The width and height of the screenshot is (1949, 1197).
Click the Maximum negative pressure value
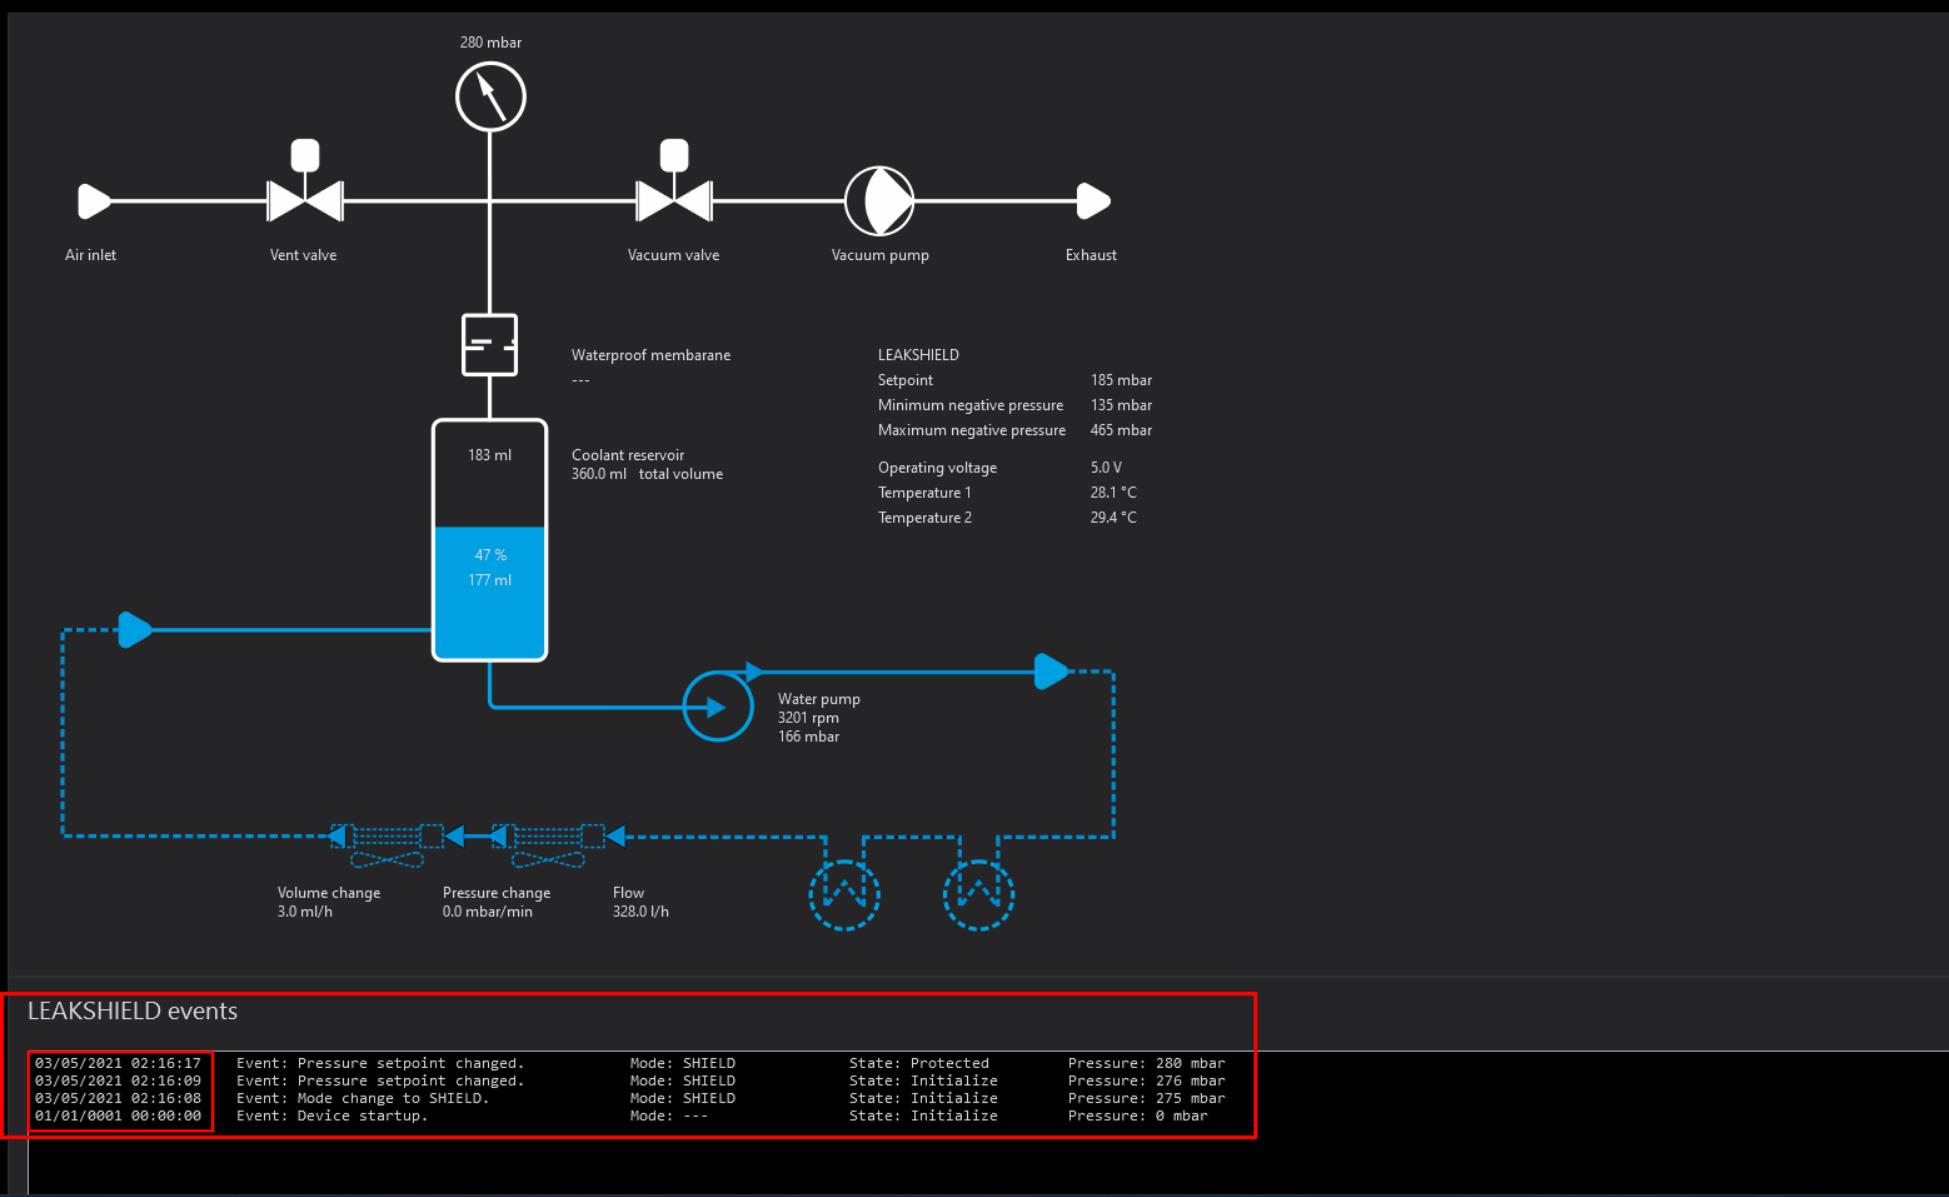click(x=1120, y=430)
